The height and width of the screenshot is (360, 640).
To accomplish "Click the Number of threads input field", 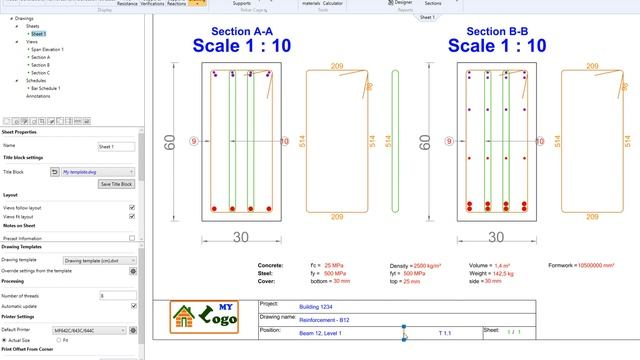I will tap(118, 296).
